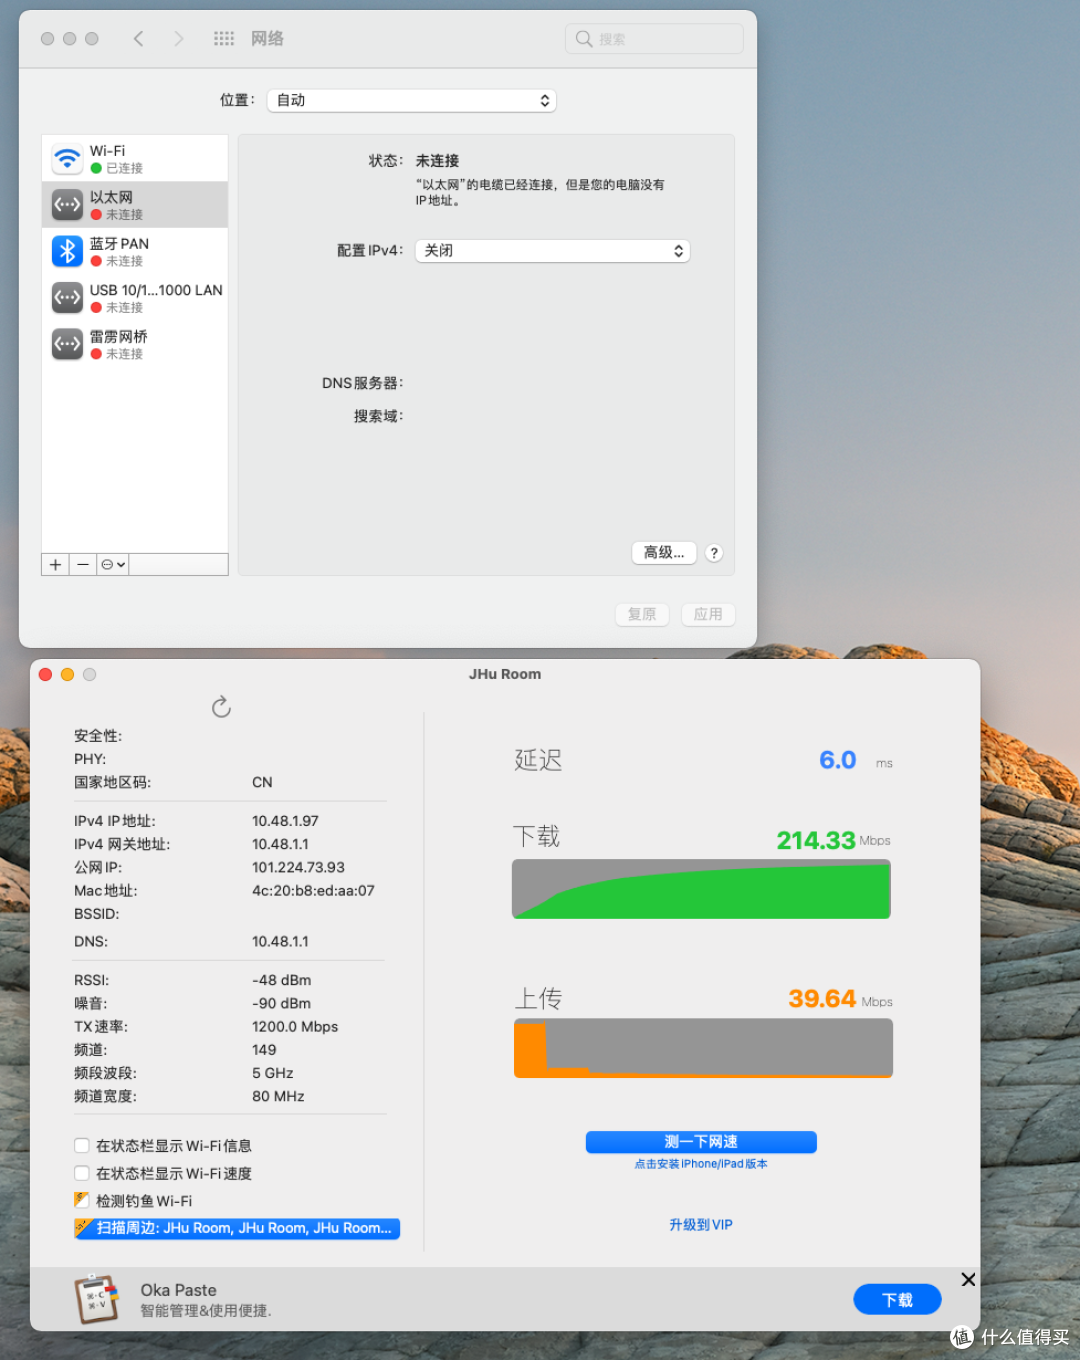Focus the 搜索 search field
Image resolution: width=1080 pixels, height=1360 pixels.
[654, 39]
